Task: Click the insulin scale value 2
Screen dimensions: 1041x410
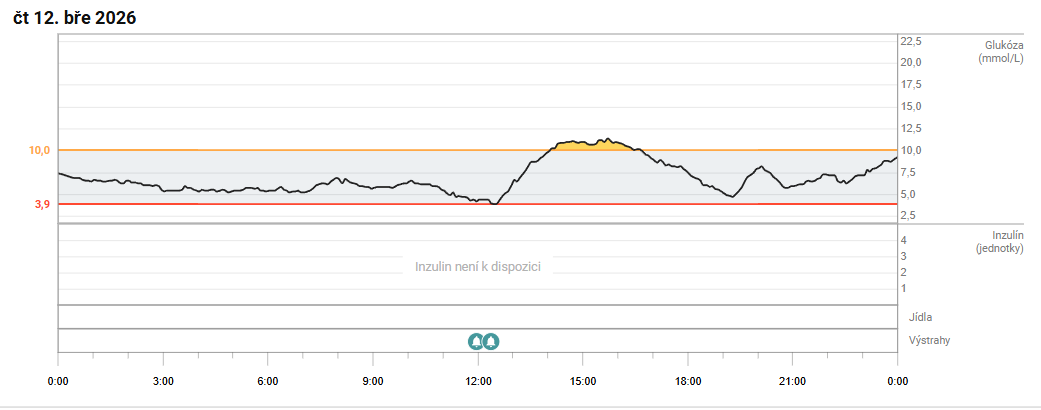Action: pos(904,272)
